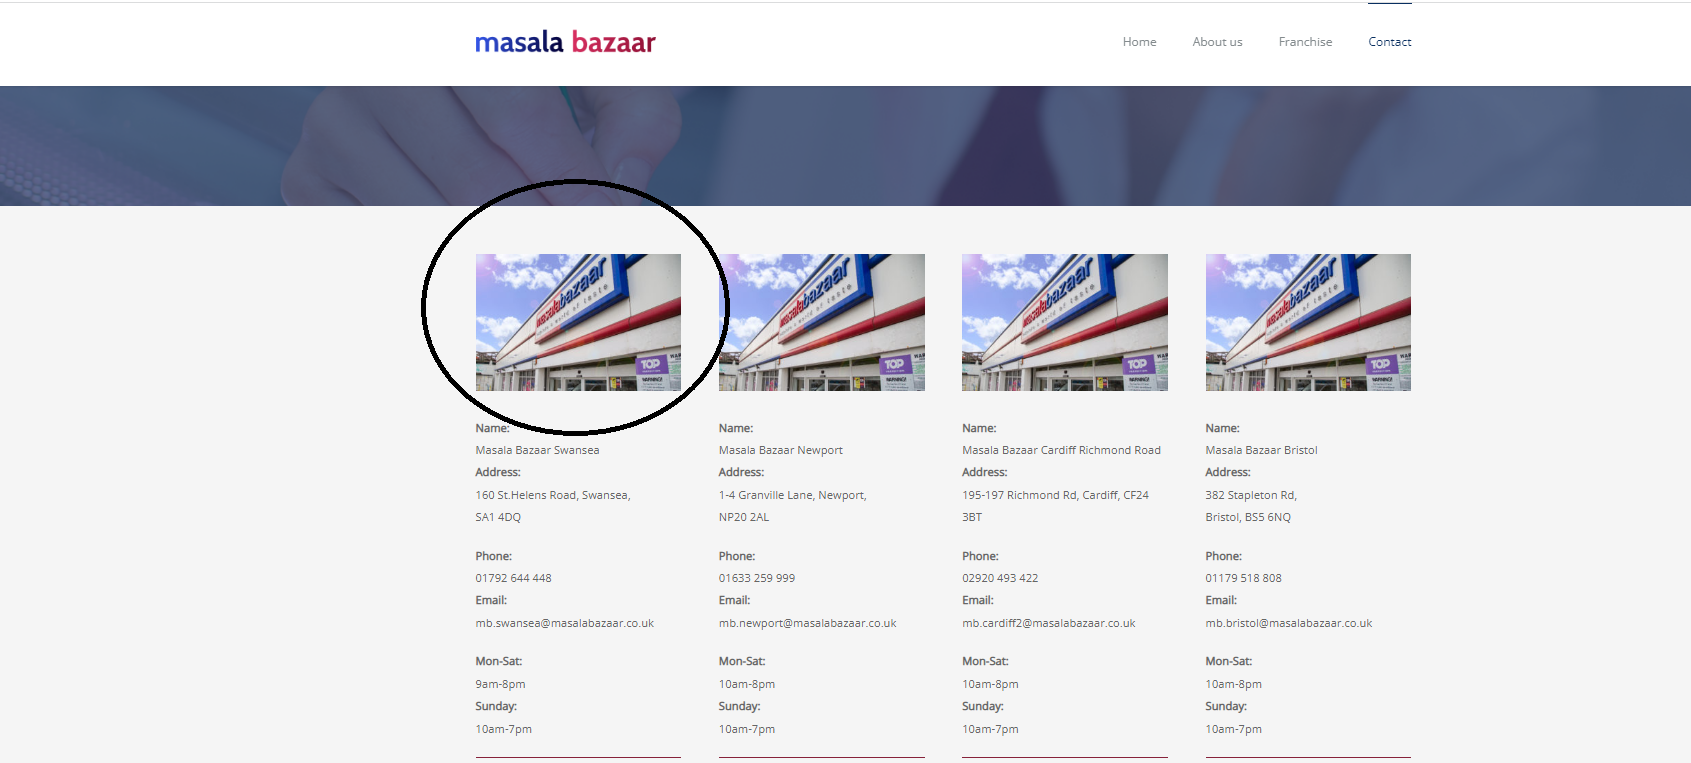The image size is (1691, 763).
Task: View the Cardiff Richmond Road store photo
Action: [1065, 322]
